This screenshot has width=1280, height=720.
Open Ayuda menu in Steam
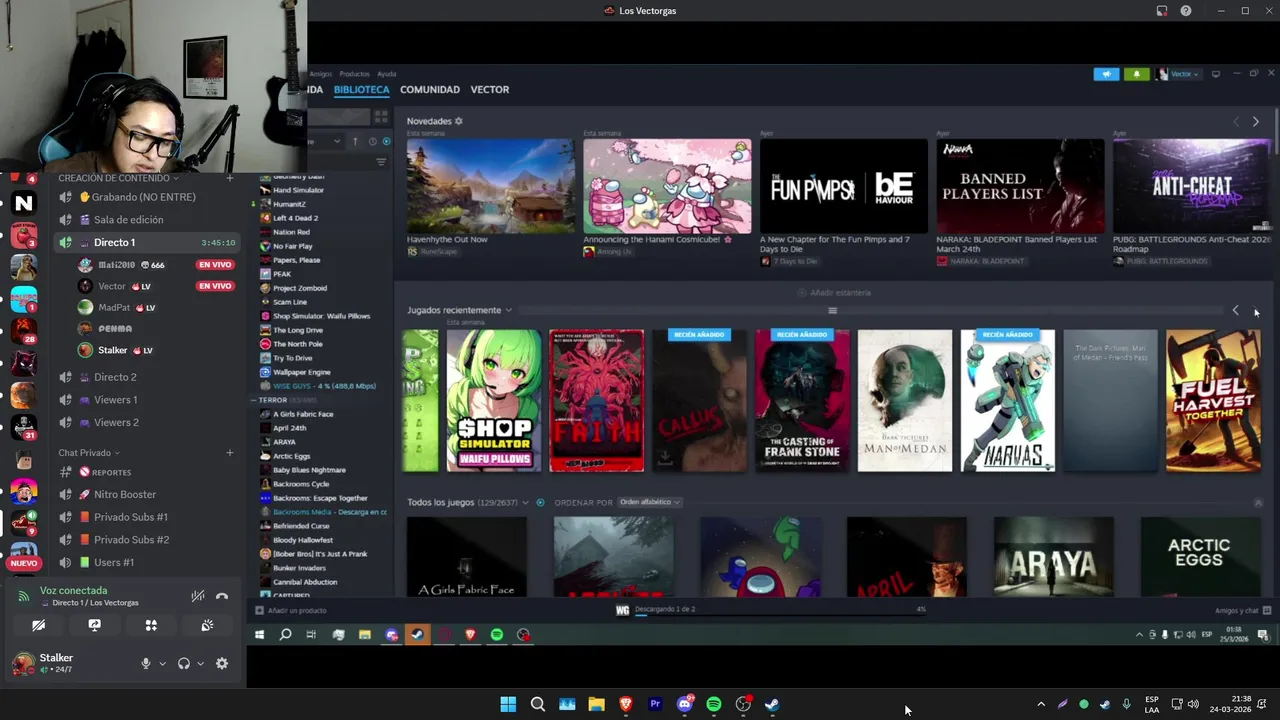coord(386,74)
